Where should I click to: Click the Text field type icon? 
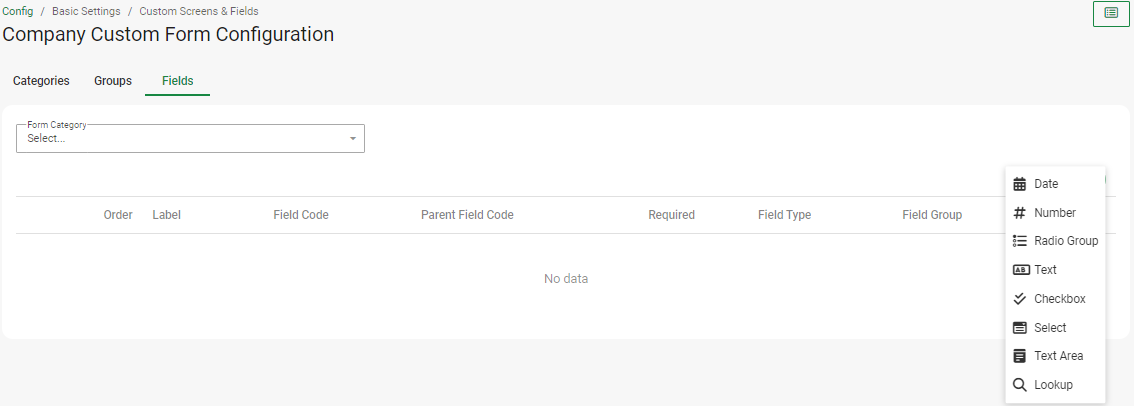point(1019,270)
